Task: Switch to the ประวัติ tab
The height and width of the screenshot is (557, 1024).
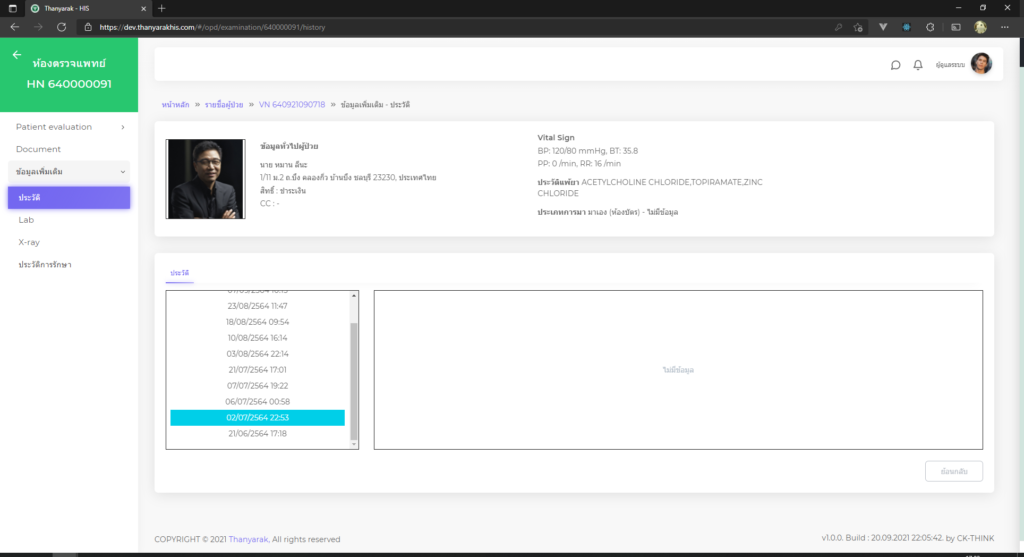Action: 180,273
